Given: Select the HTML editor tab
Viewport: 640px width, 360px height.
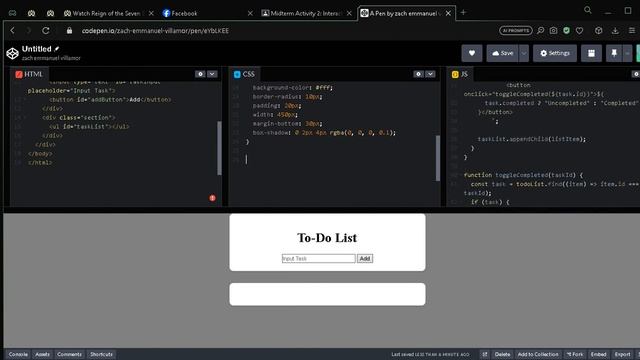Looking at the screenshot, I should (29, 74).
